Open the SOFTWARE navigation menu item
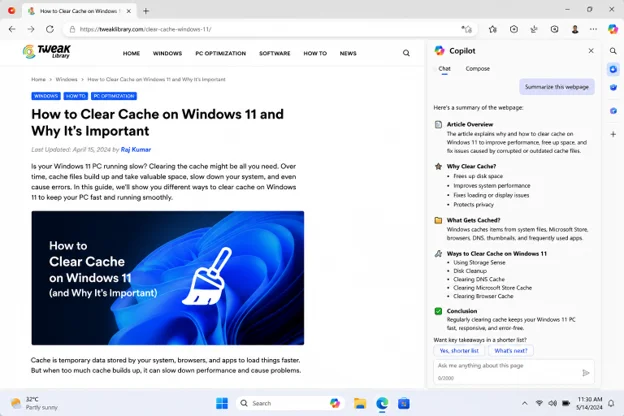Viewport: 624px width, 416px height. point(275,53)
